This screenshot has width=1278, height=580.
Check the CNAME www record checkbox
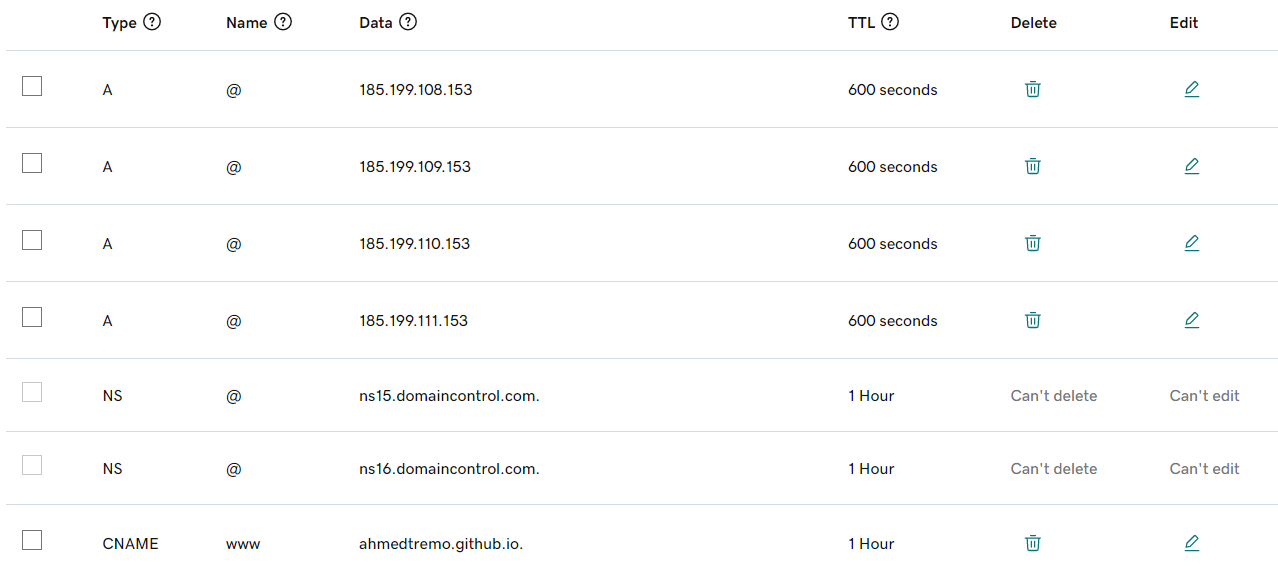(x=32, y=540)
